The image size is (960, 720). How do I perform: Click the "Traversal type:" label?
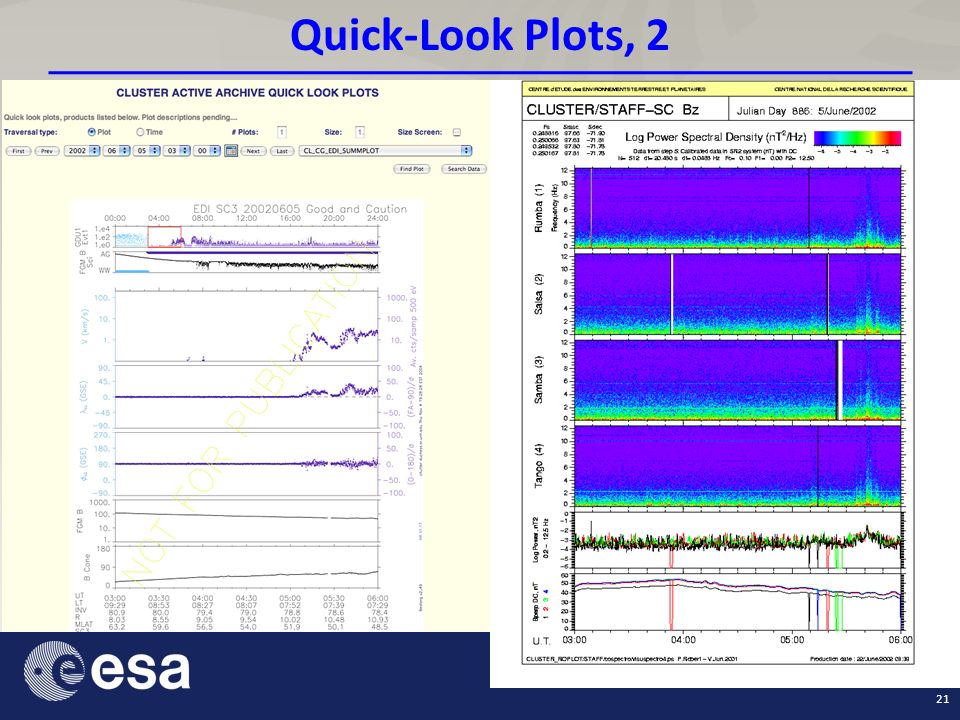pos(31,132)
